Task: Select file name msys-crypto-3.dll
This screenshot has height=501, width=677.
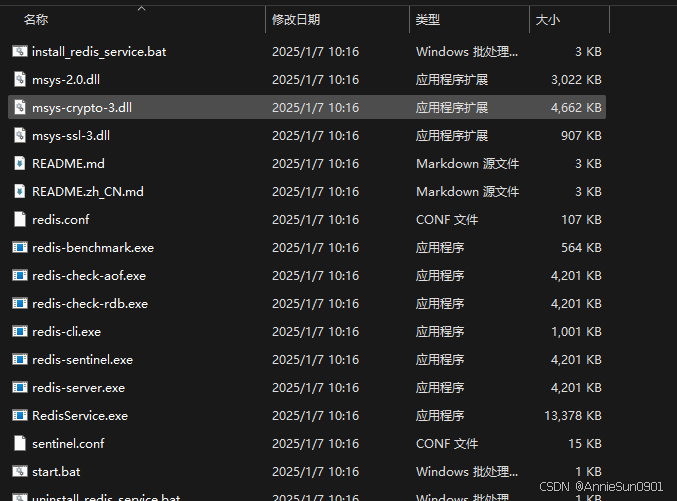Action: 82,108
